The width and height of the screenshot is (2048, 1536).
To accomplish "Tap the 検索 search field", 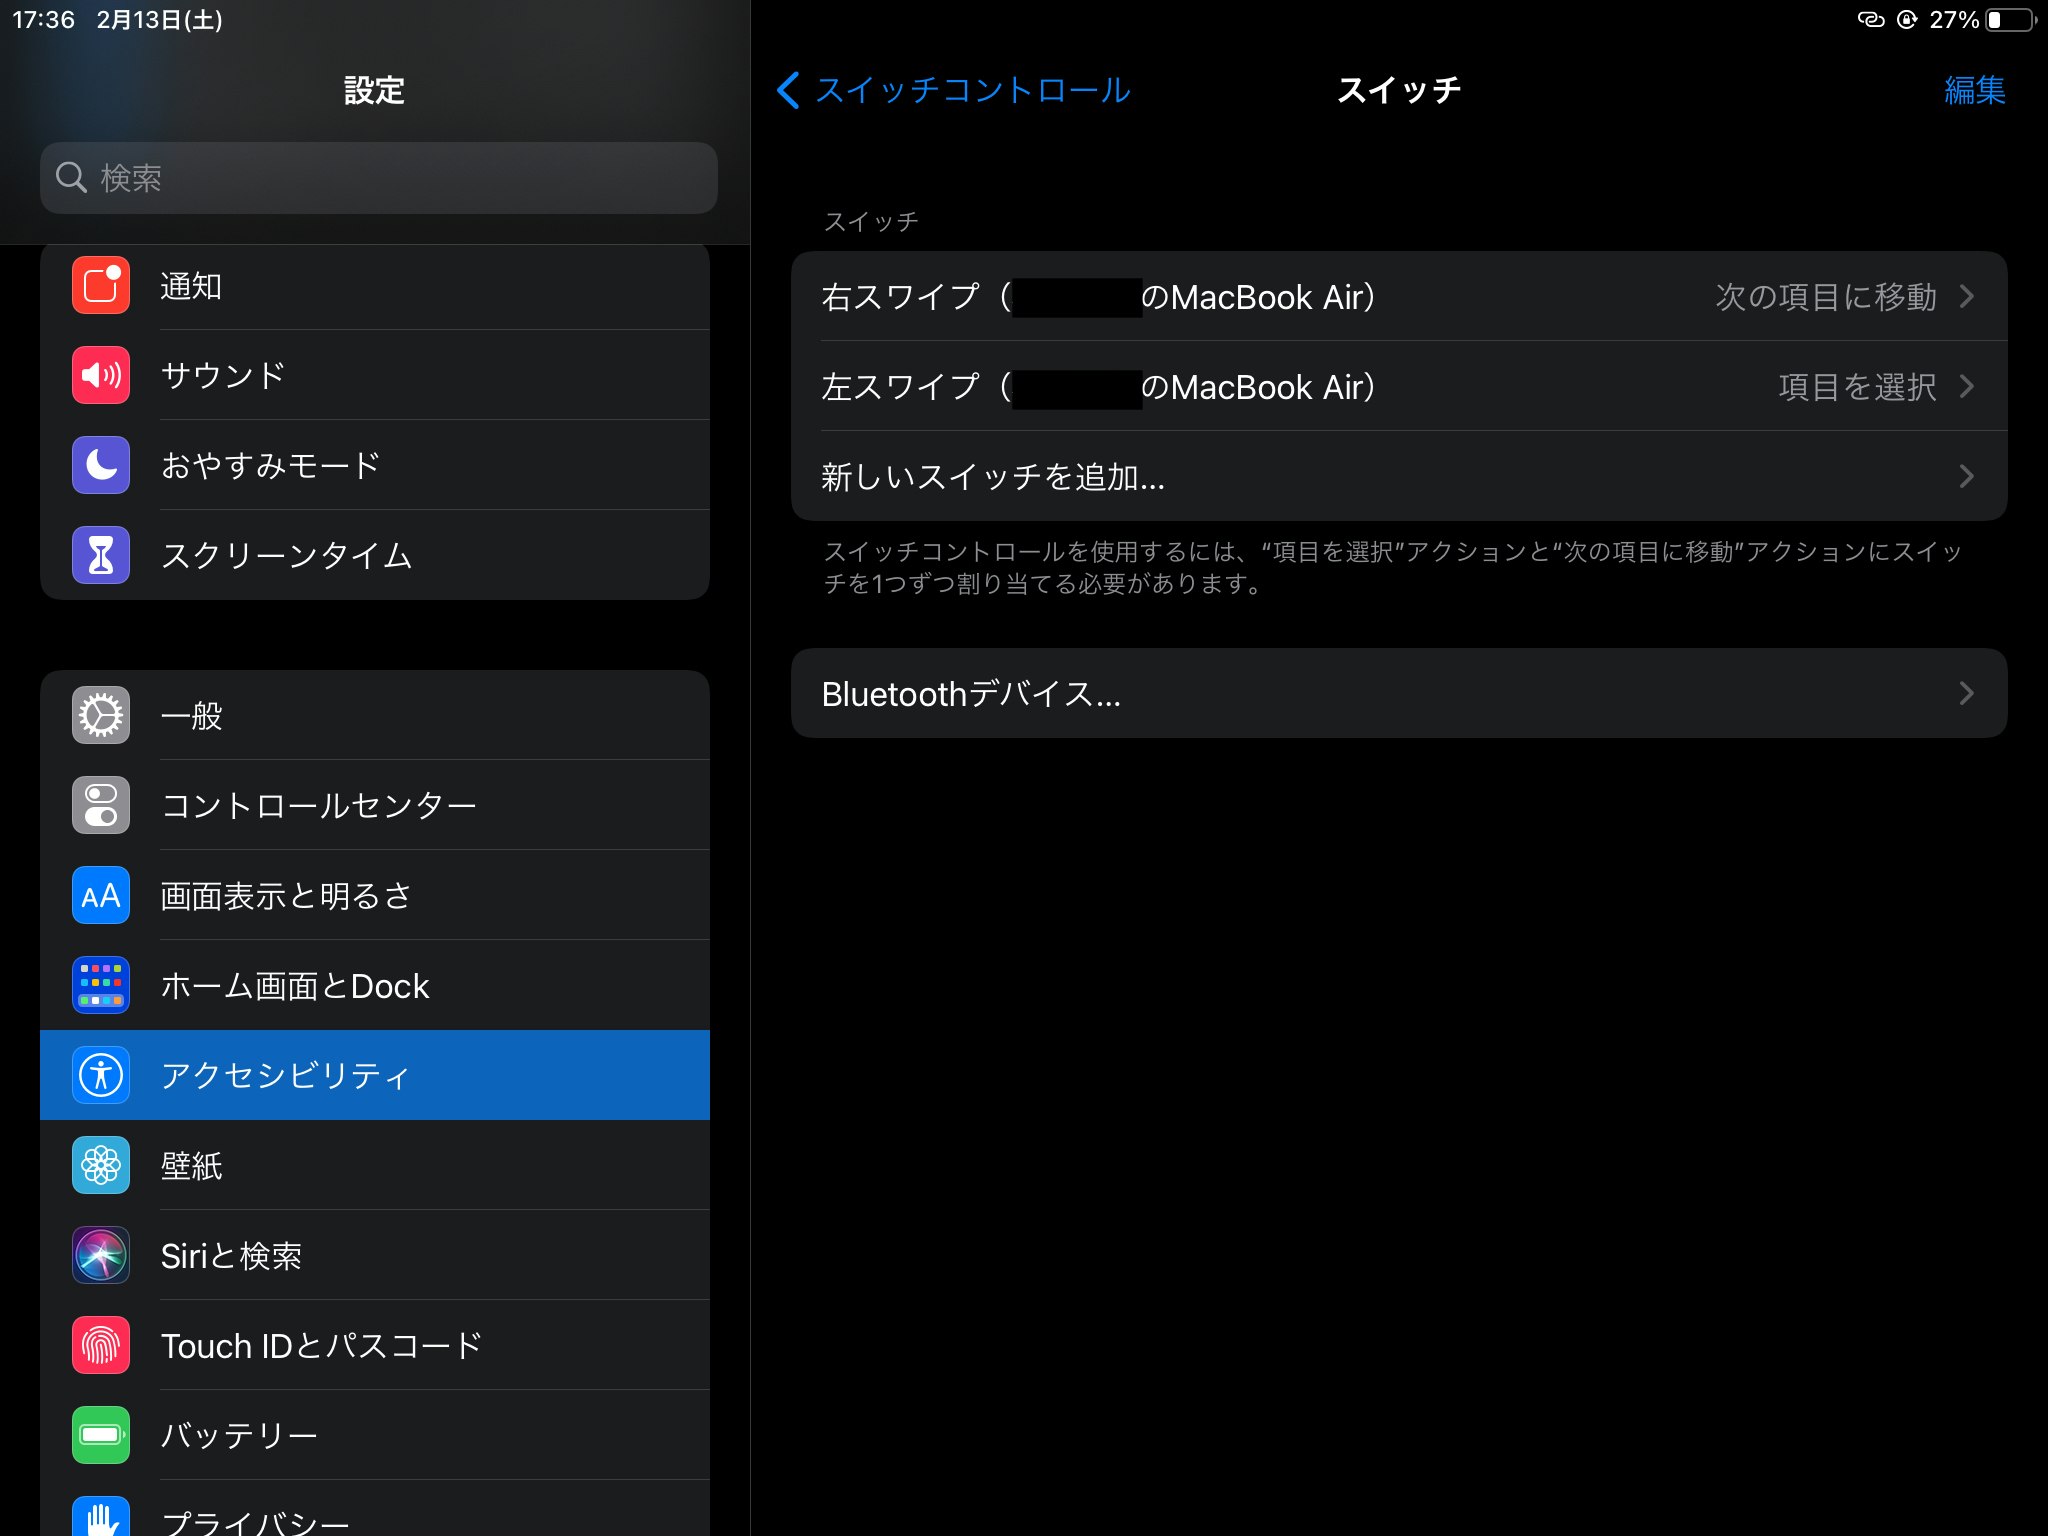I will click(x=378, y=178).
